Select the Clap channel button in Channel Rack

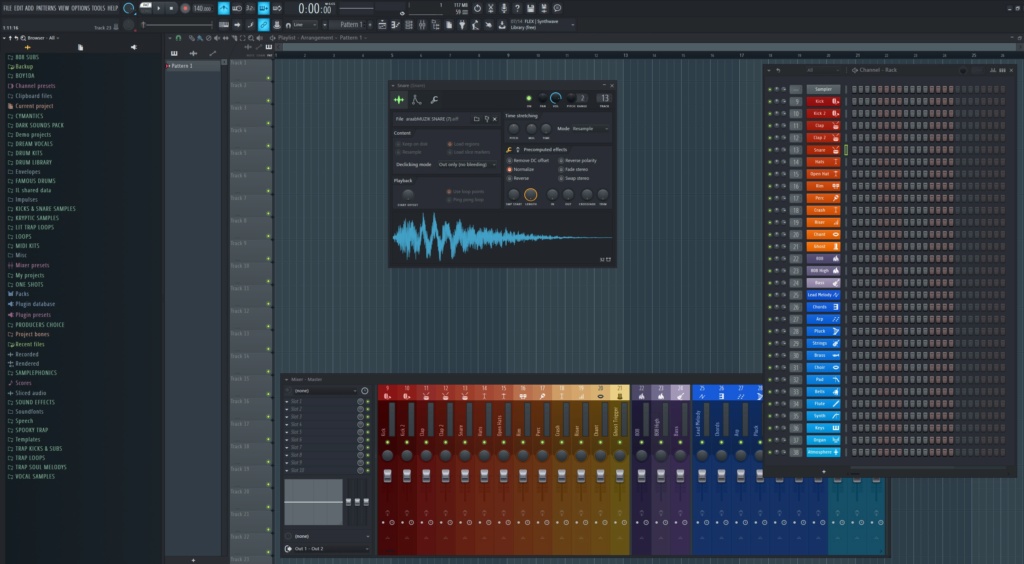pyautogui.click(x=823, y=125)
